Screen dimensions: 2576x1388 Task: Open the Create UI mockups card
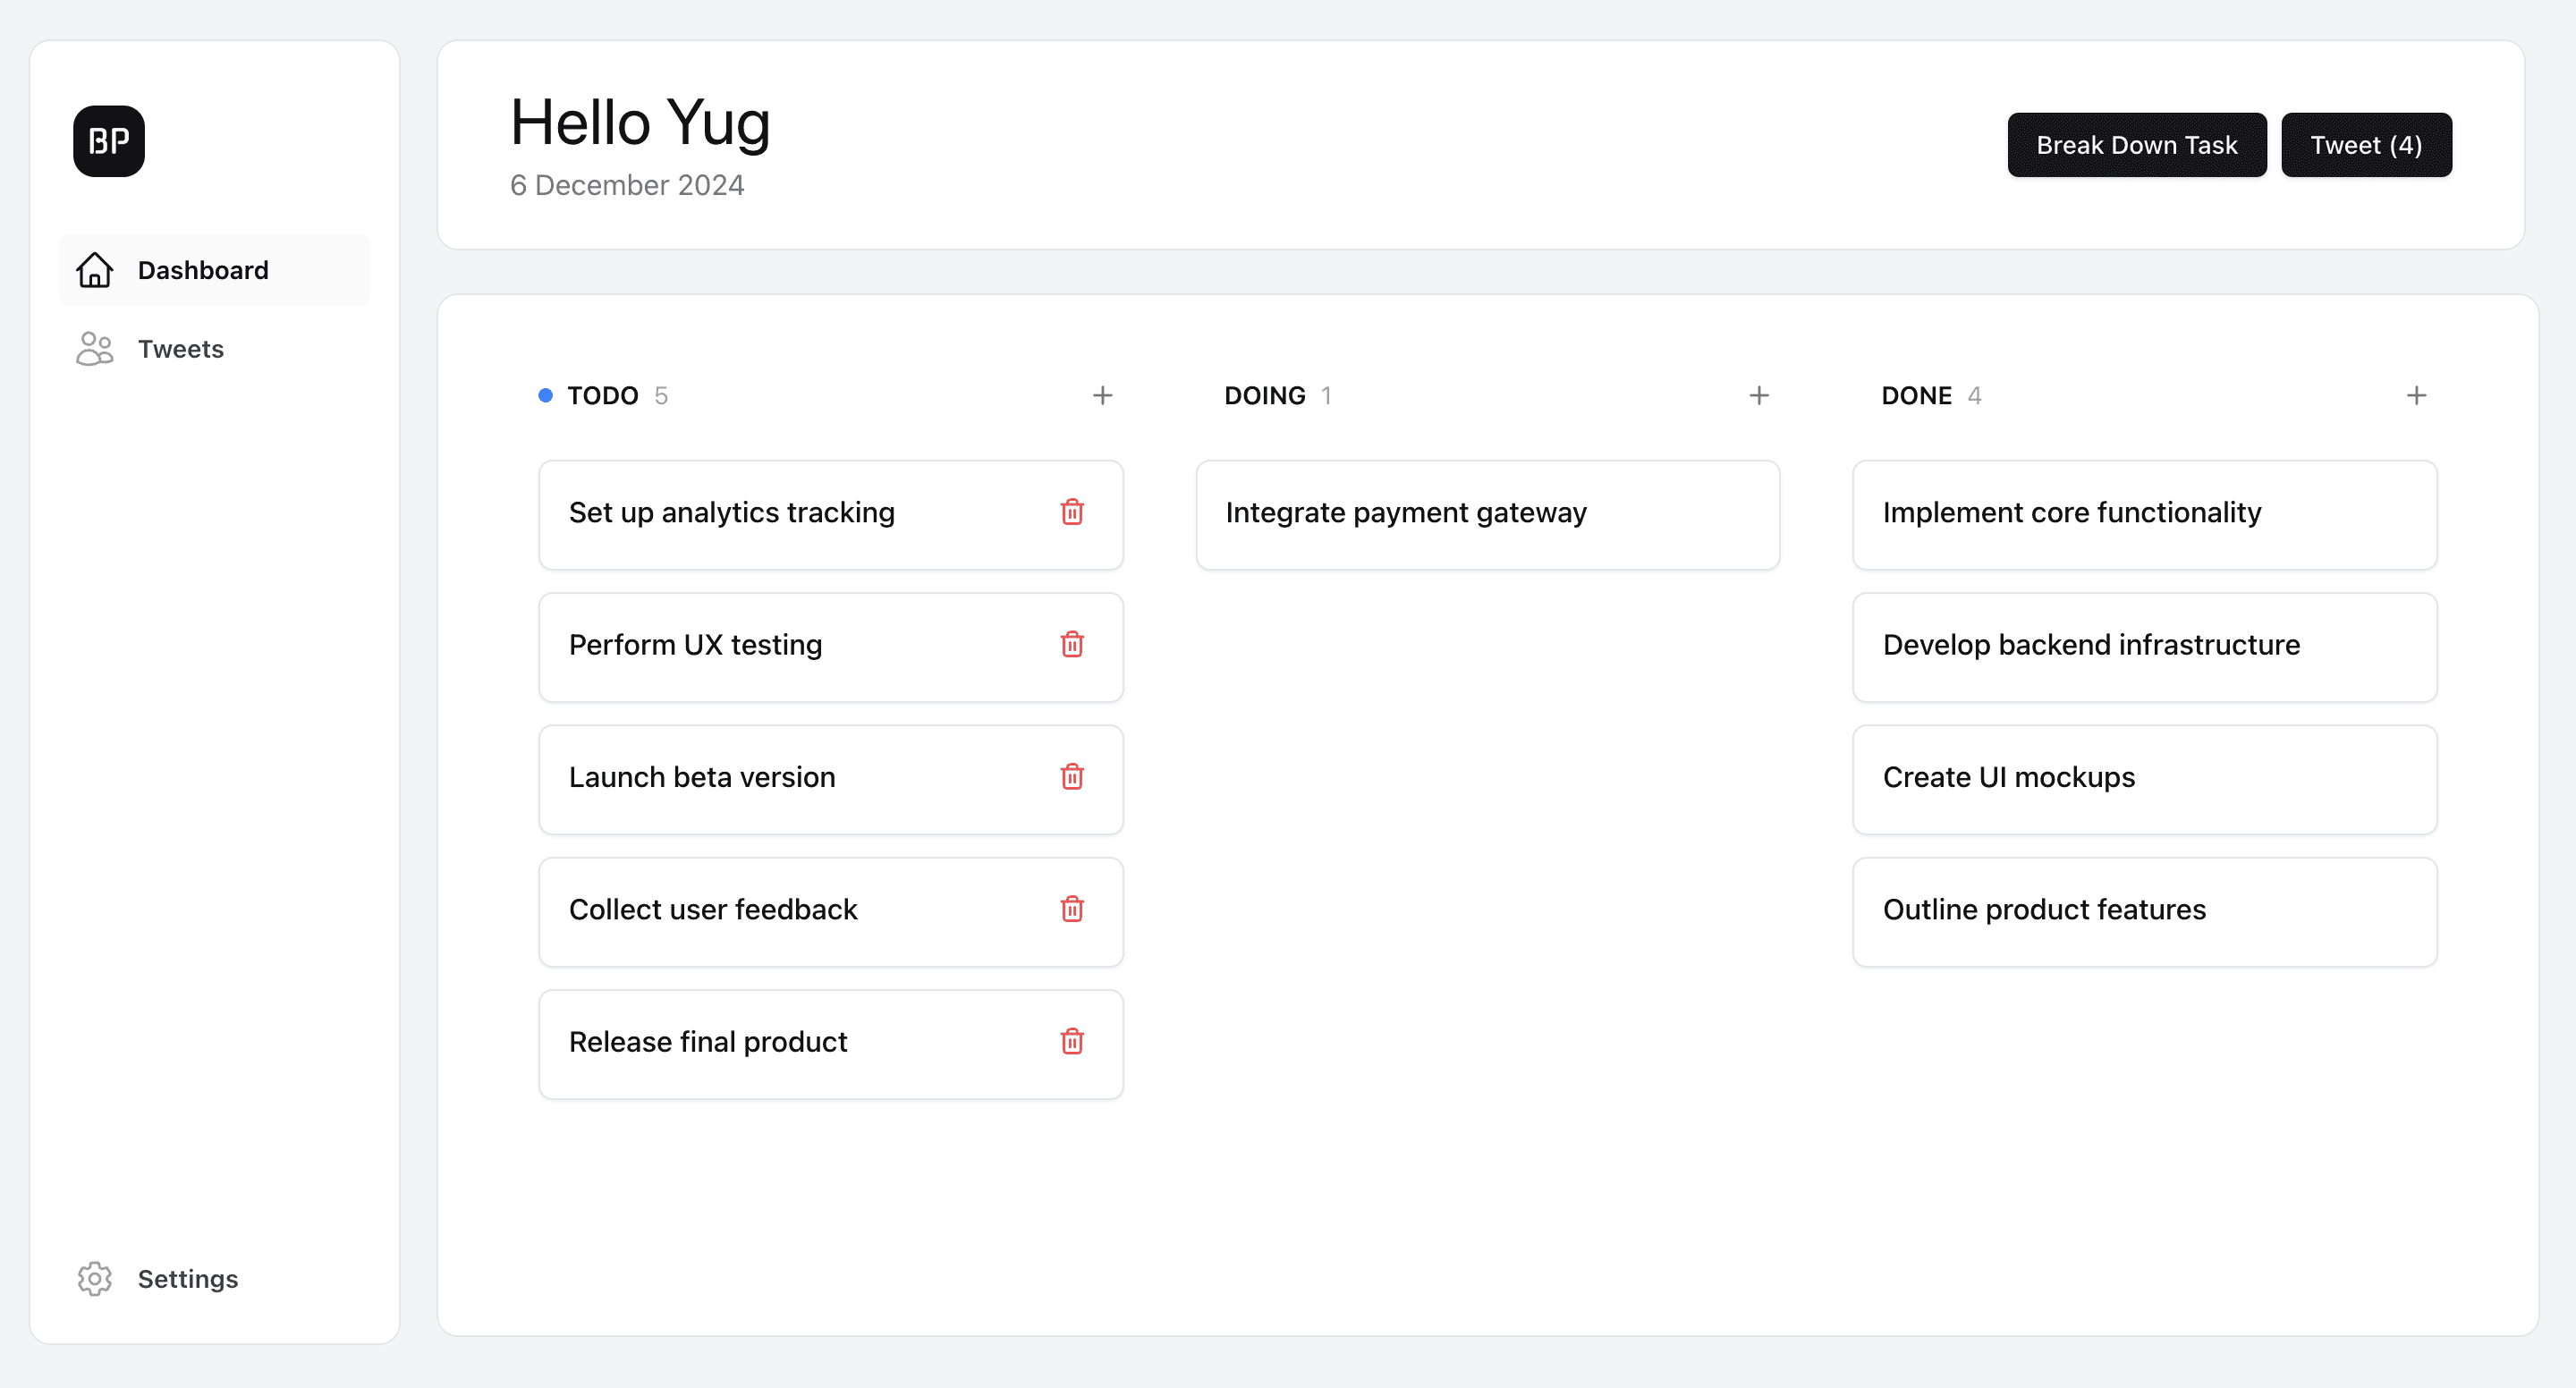[x=2144, y=780]
